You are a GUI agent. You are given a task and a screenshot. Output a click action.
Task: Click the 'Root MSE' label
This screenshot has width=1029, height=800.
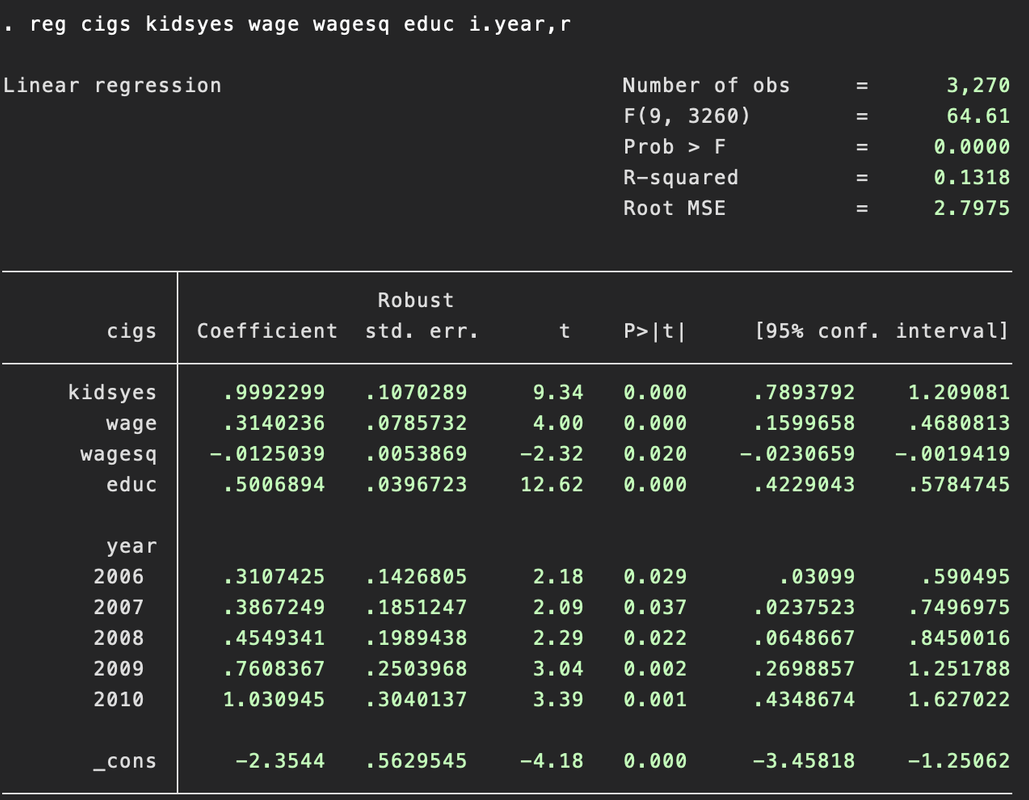[x=675, y=209]
